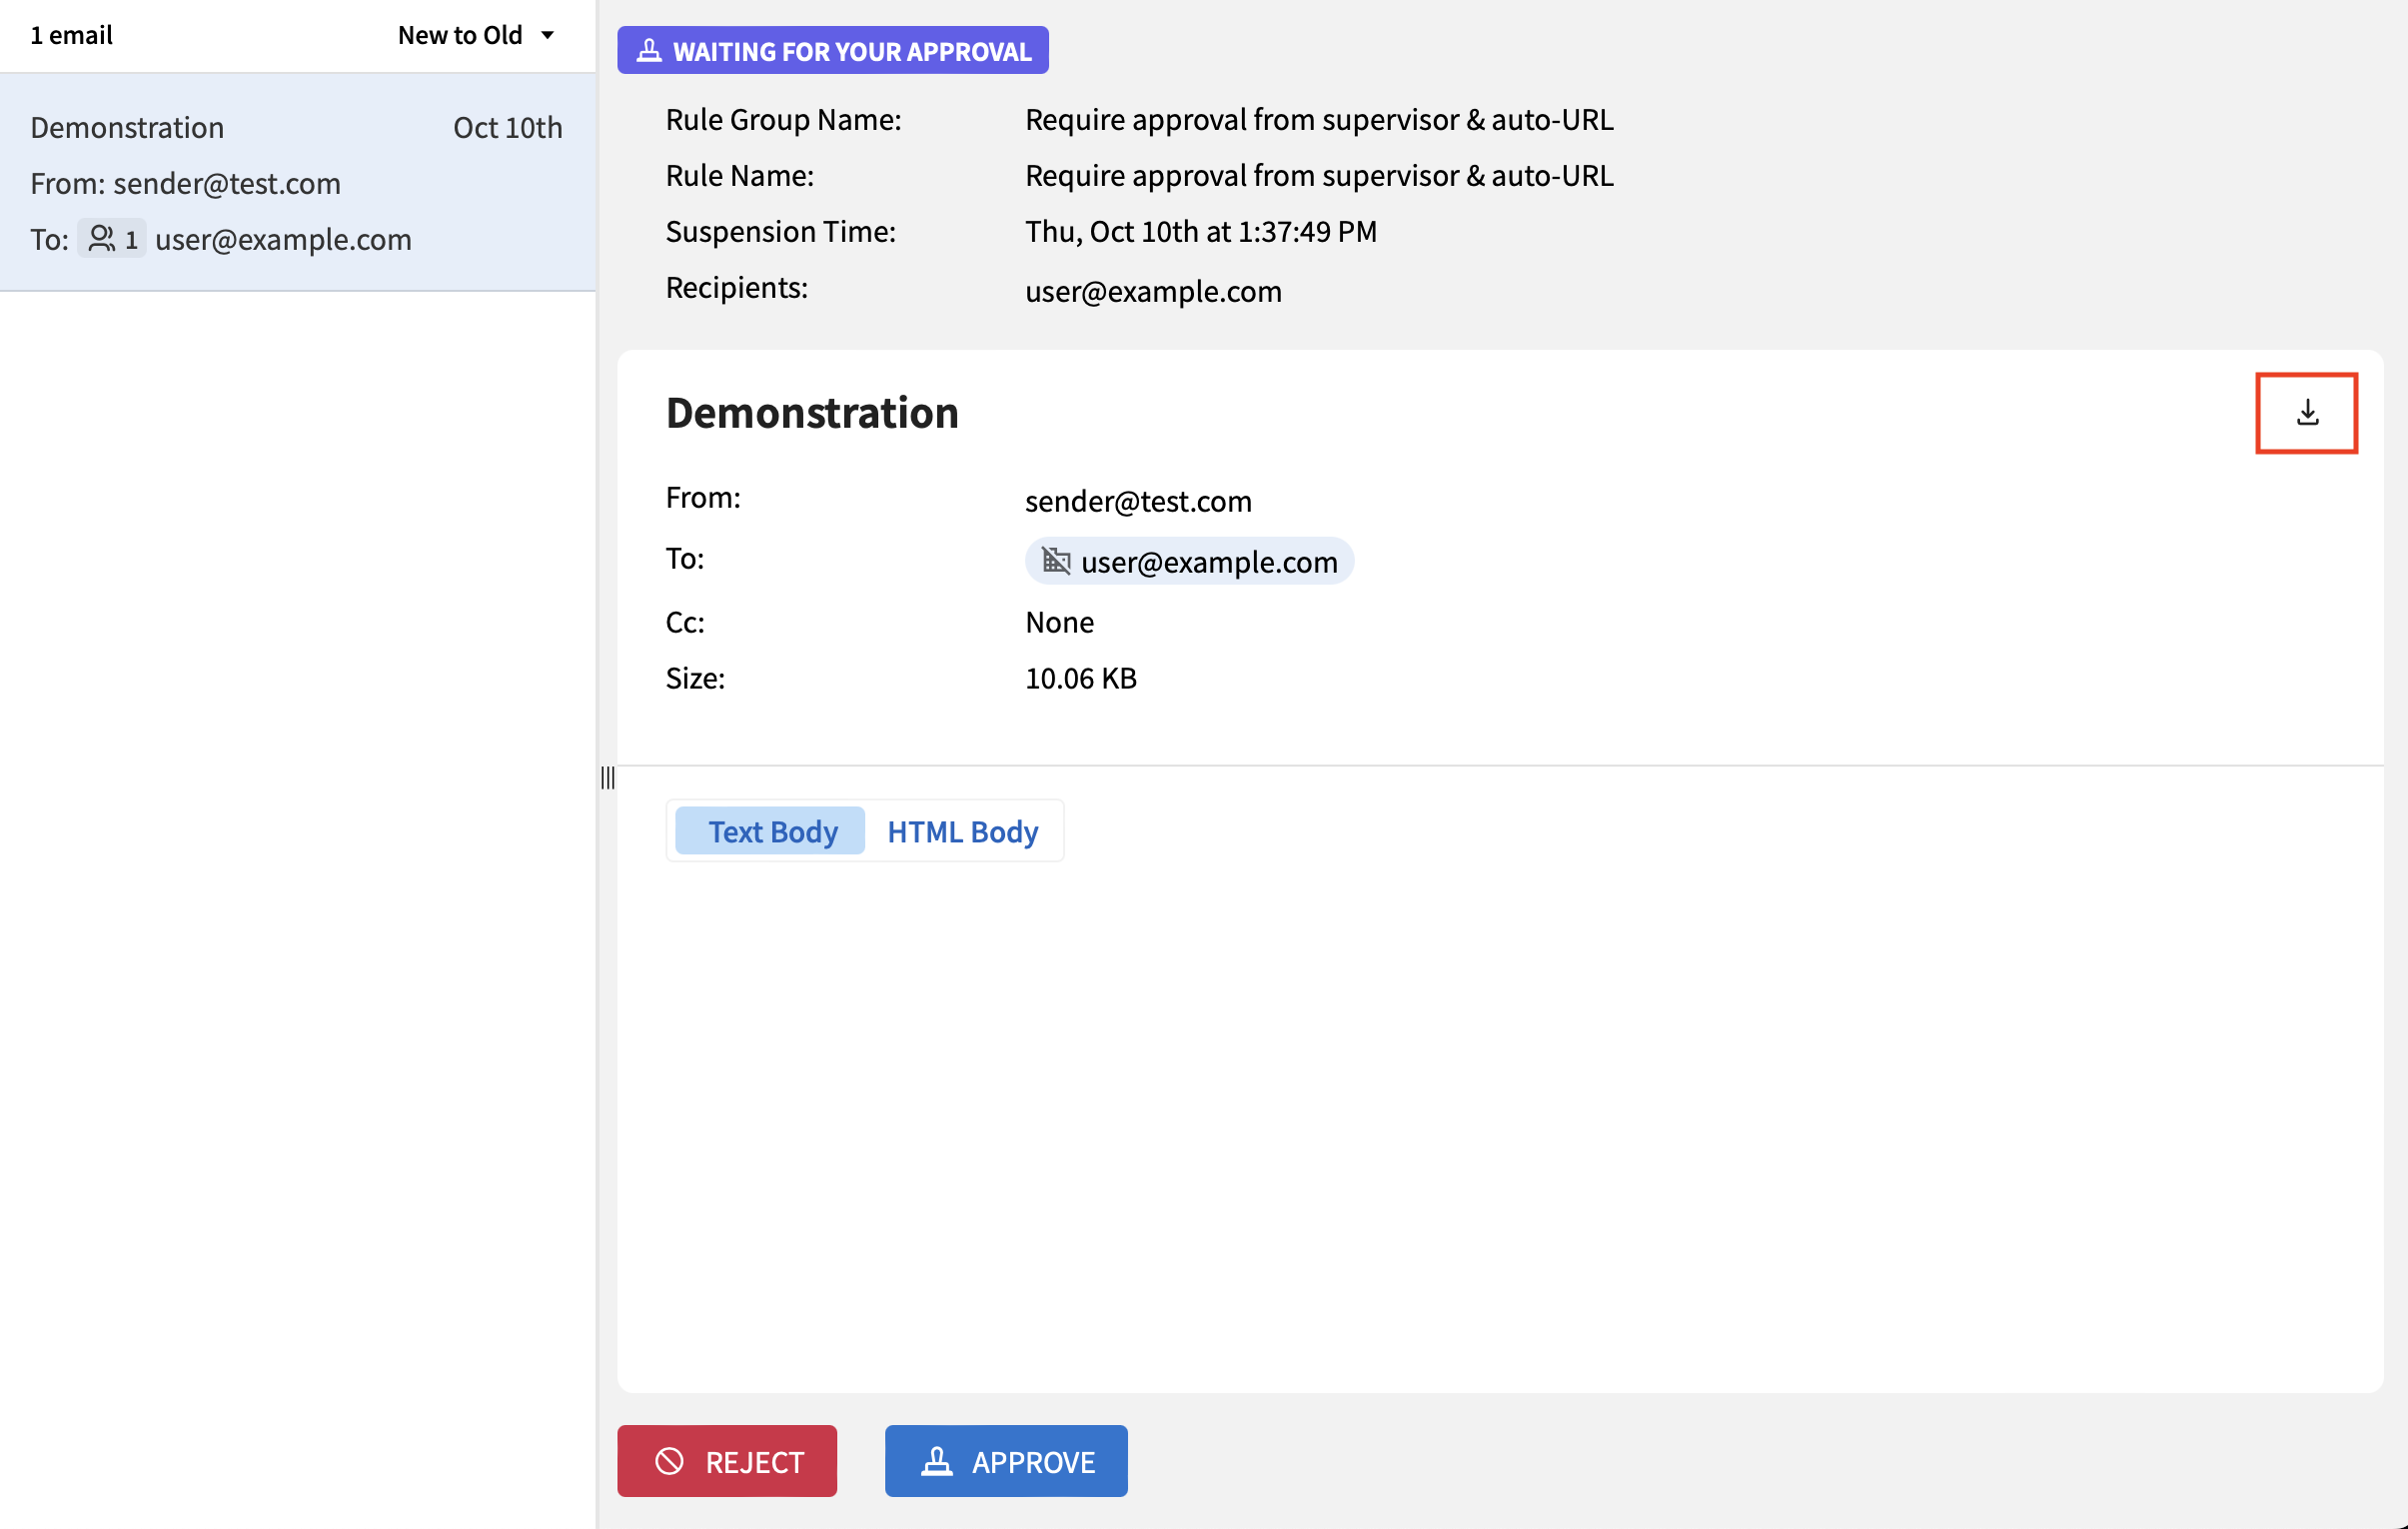Click the Oct 10th date in list
2408x1529 pixels.
point(507,127)
